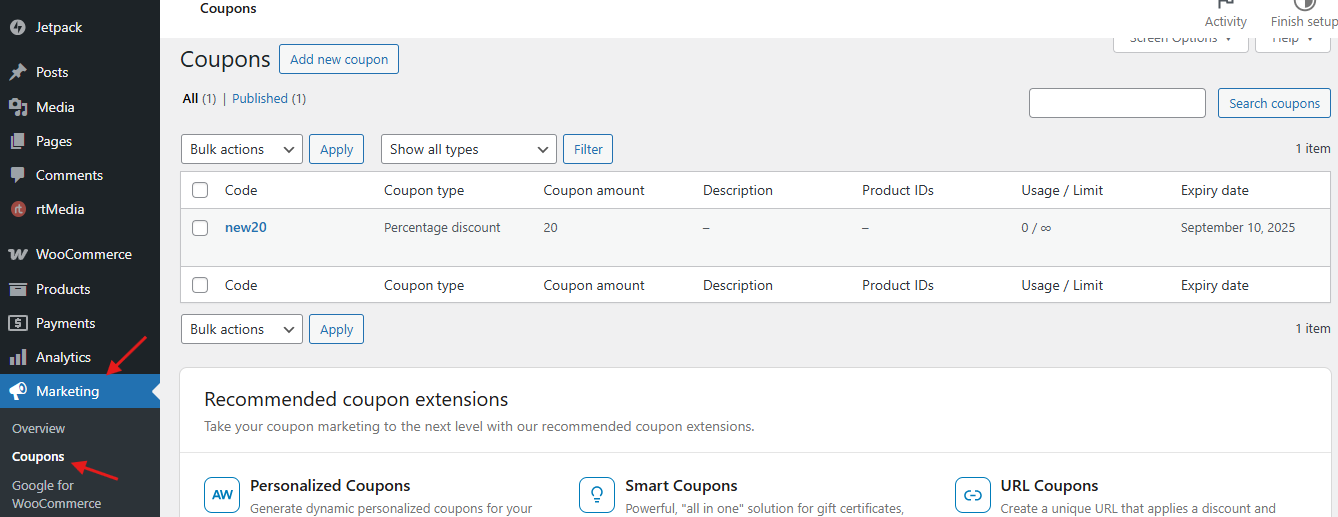The image size is (1338, 517).
Task: Click the Marketing megaphone icon
Action: 18,391
